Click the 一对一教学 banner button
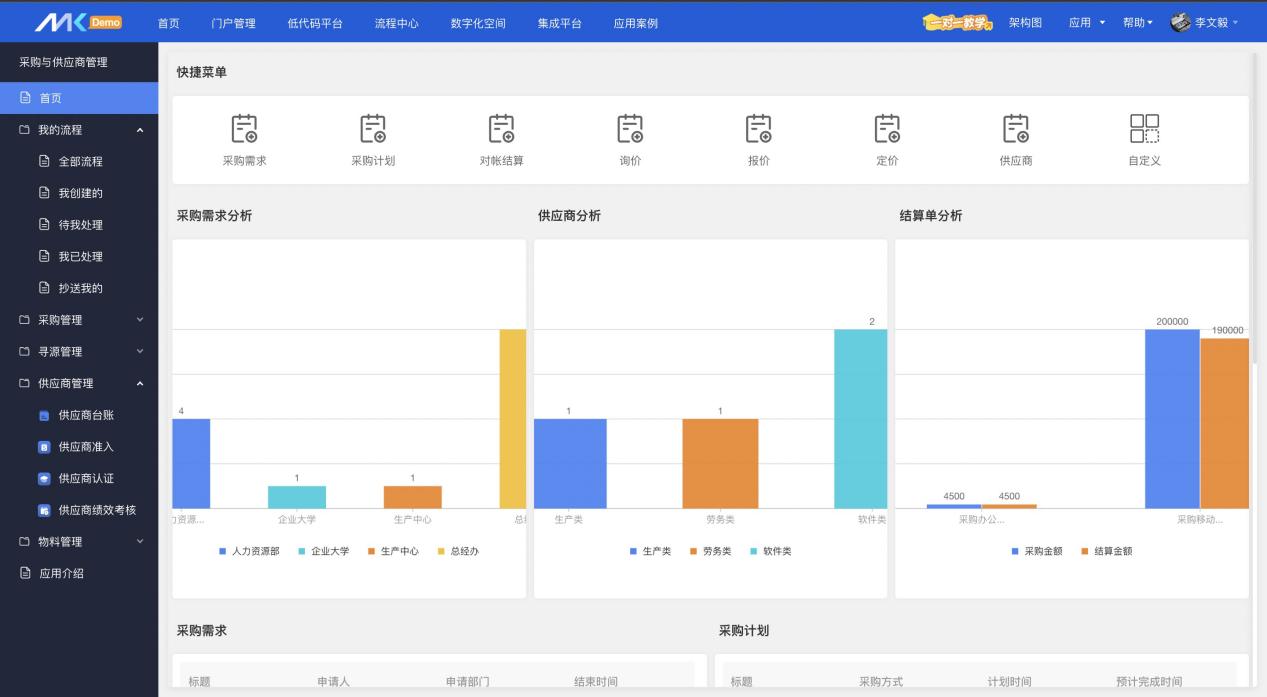The image size is (1267, 697). 957,23
